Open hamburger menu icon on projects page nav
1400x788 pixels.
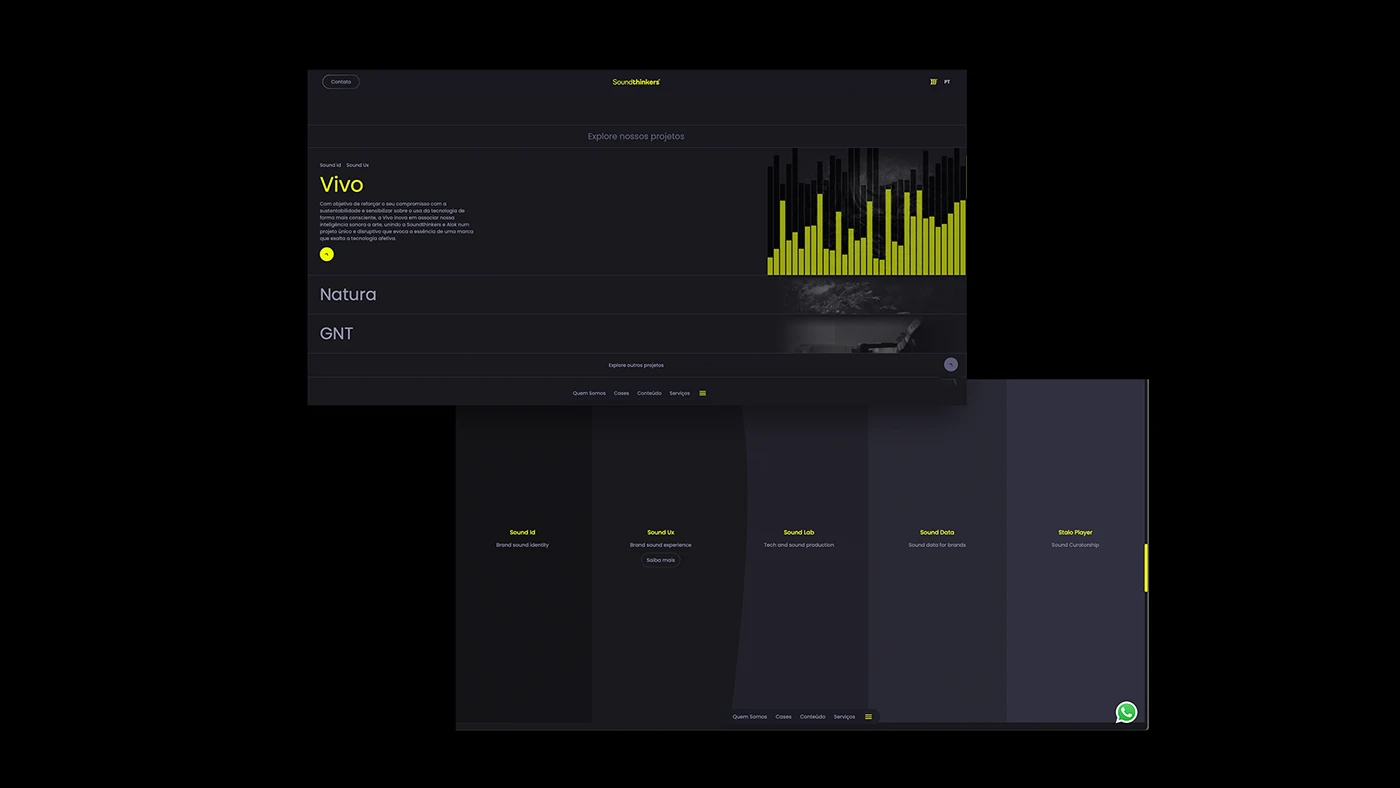(x=703, y=393)
